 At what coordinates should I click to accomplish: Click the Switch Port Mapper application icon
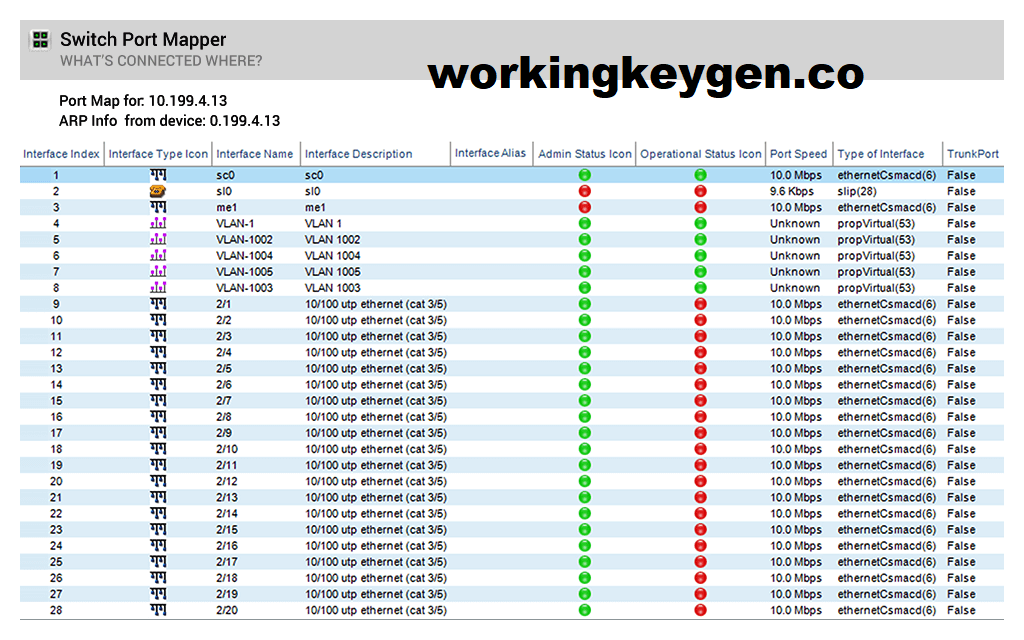pos(40,40)
